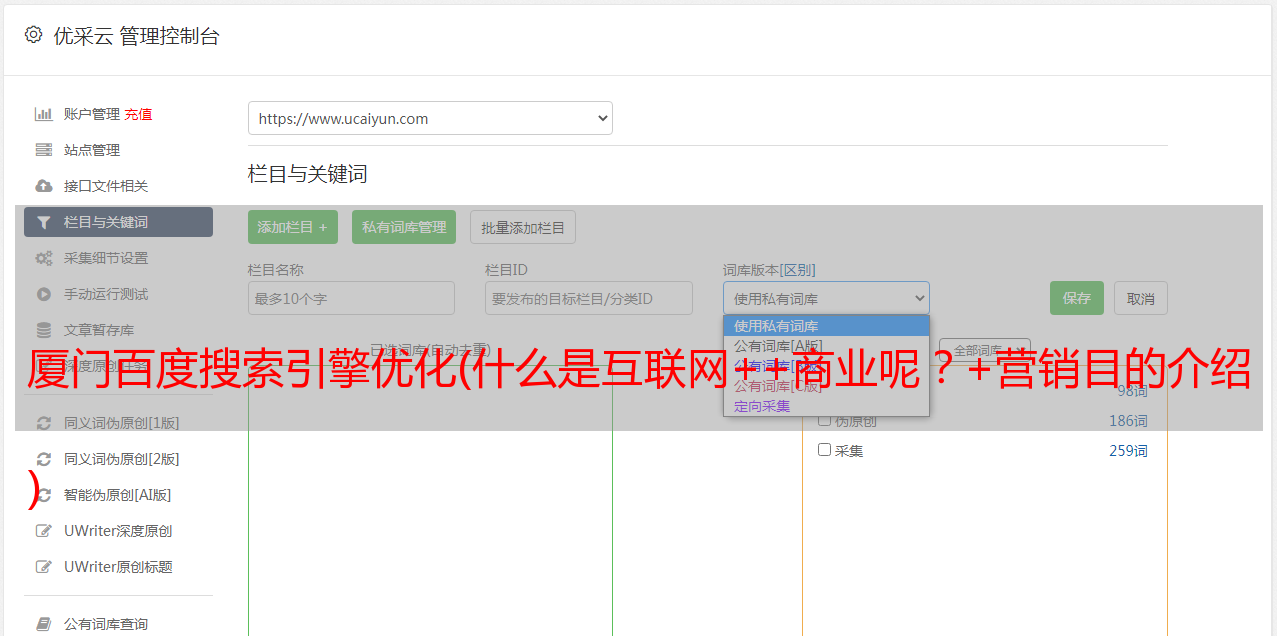Open 账户管理 via its bar chart icon
Image resolution: width=1277 pixels, height=636 pixels.
coord(44,114)
